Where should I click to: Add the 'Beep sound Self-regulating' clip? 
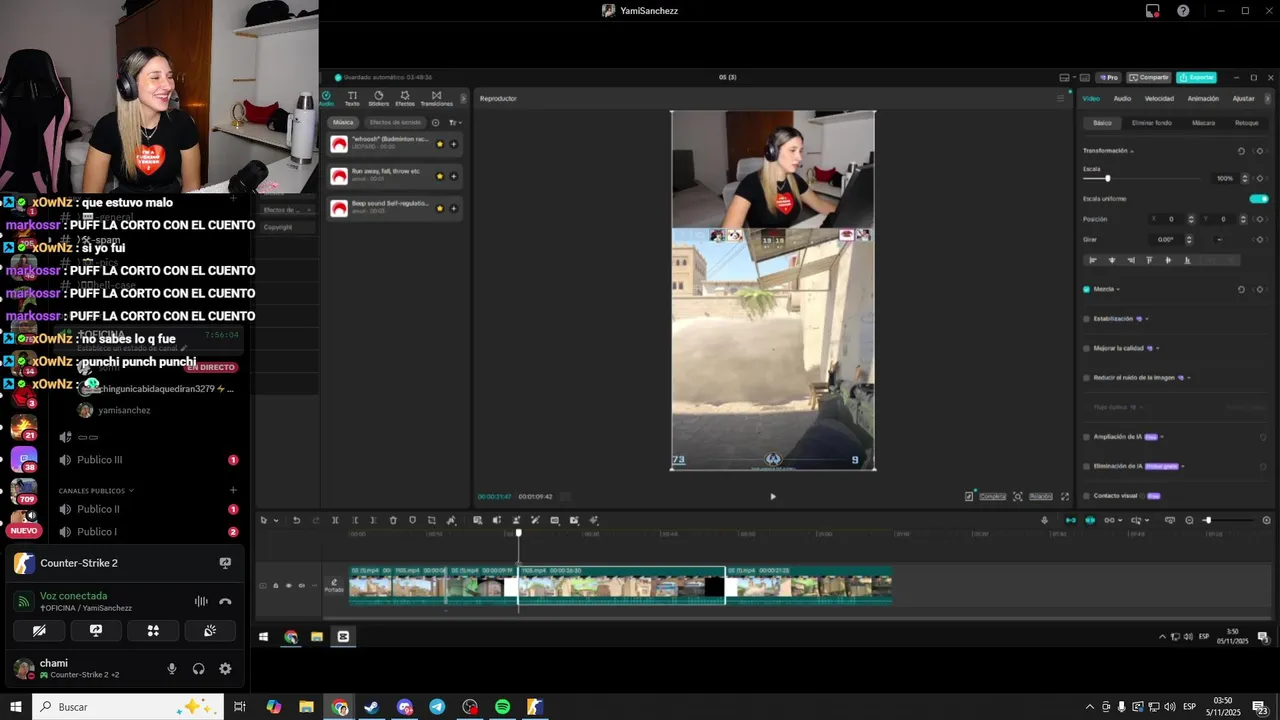point(453,208)
